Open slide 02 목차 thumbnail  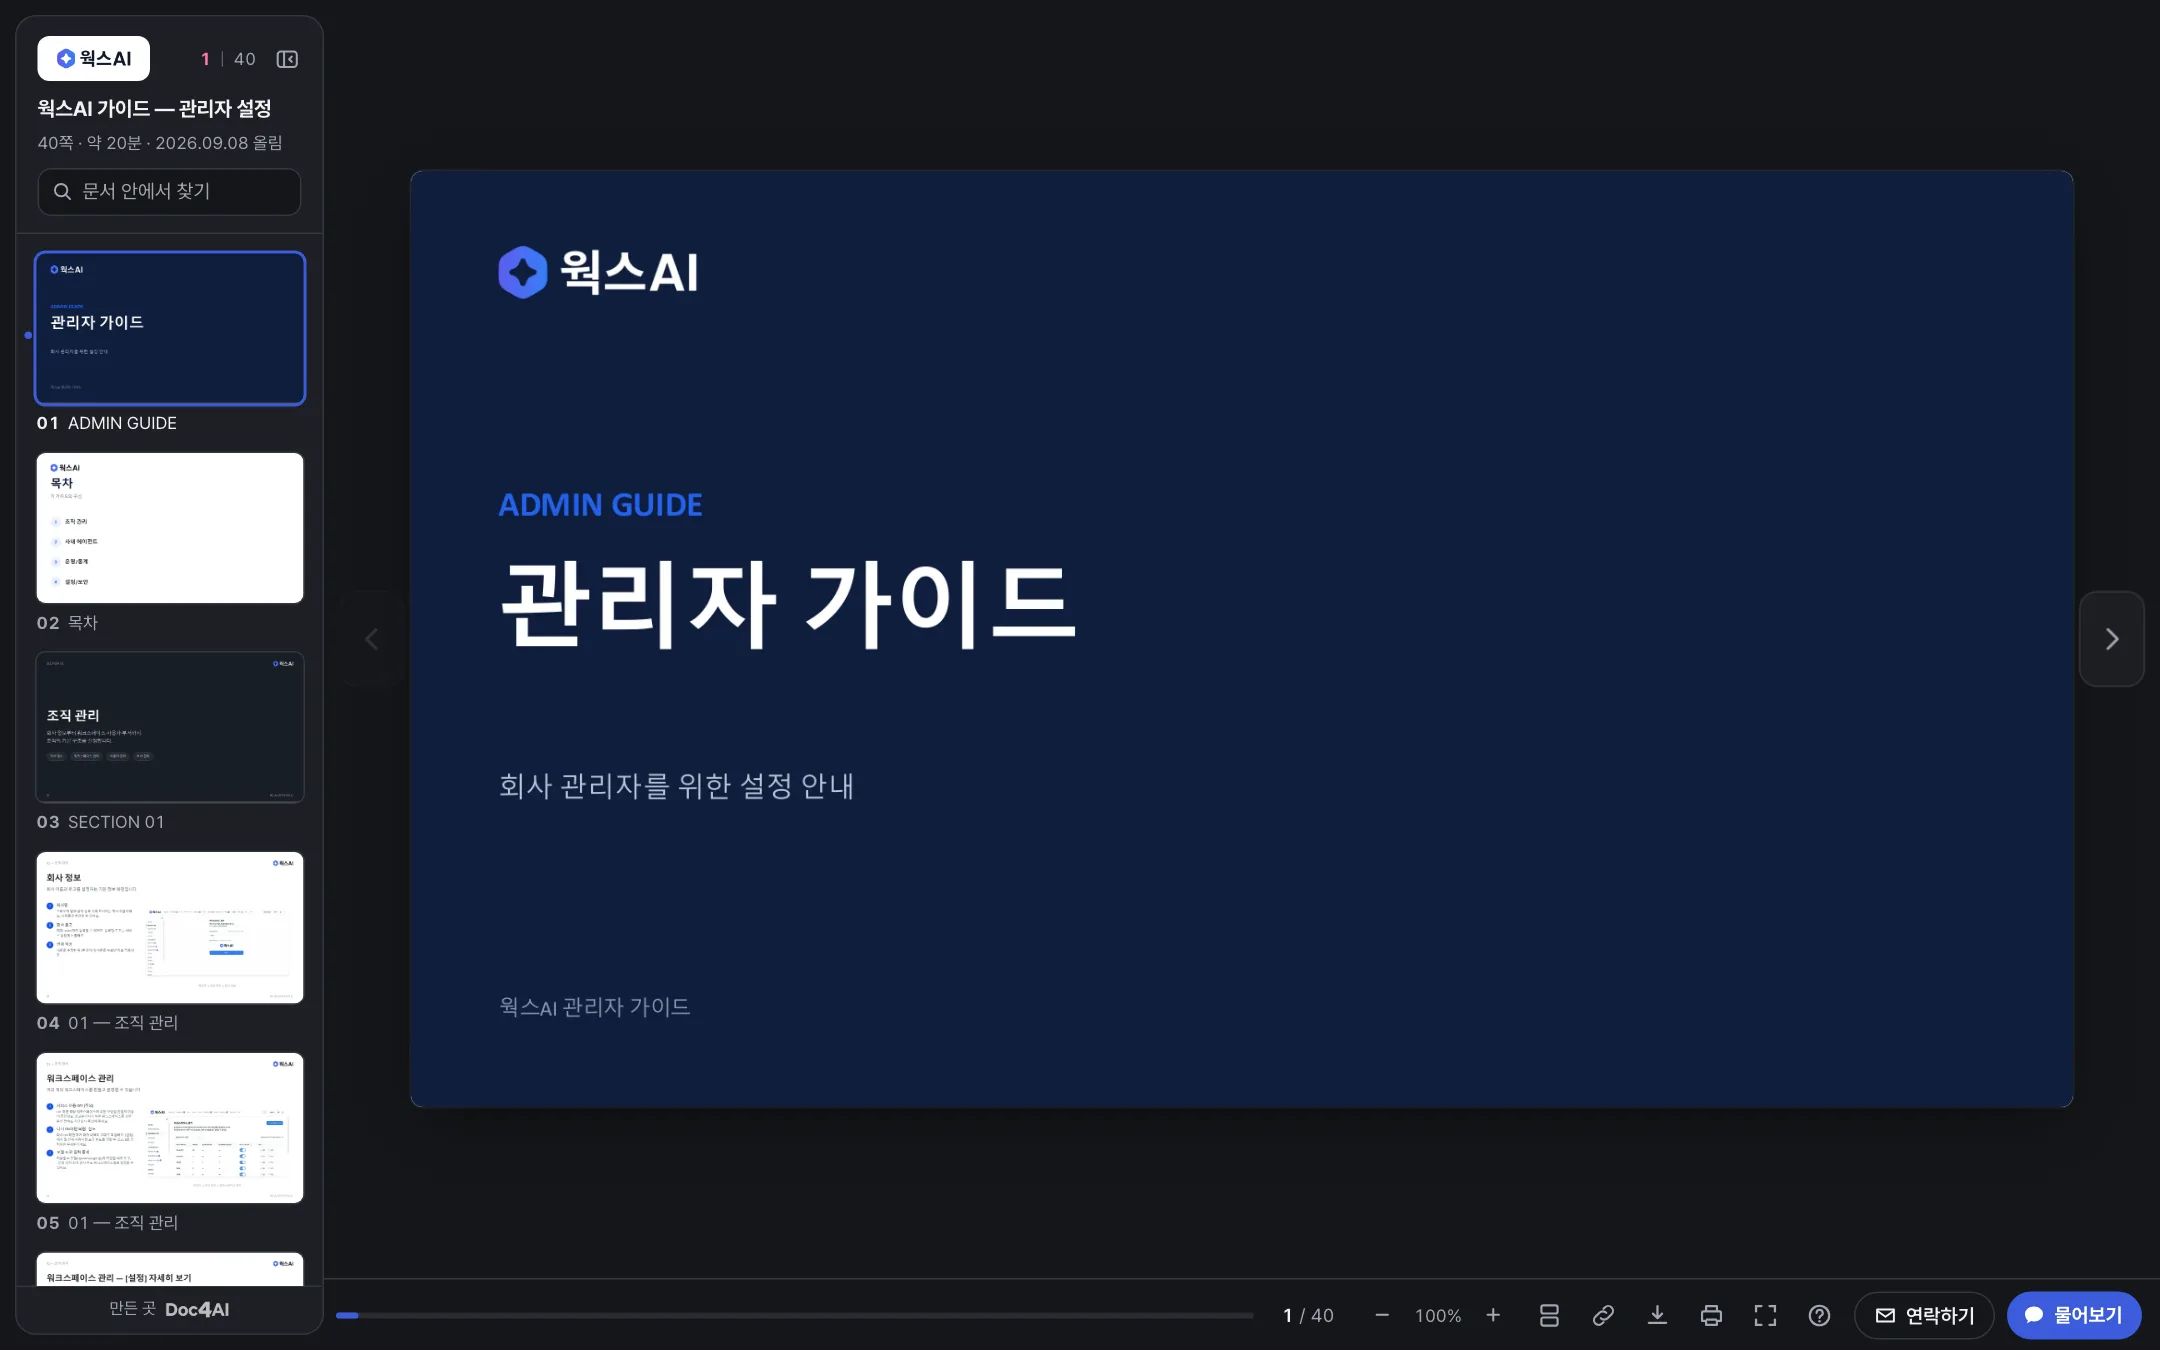coord(170,528)
